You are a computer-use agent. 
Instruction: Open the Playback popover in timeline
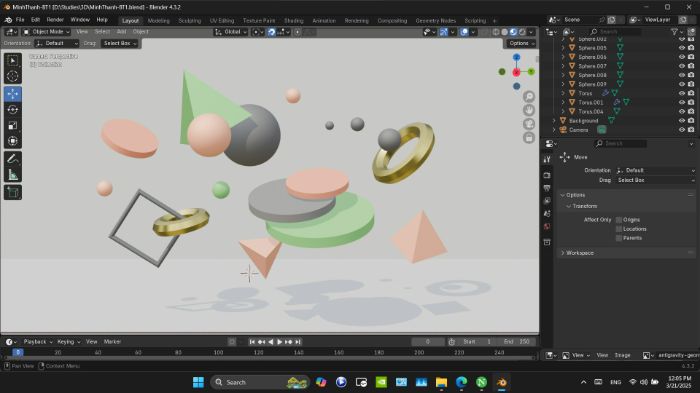[x=38, y=342]
